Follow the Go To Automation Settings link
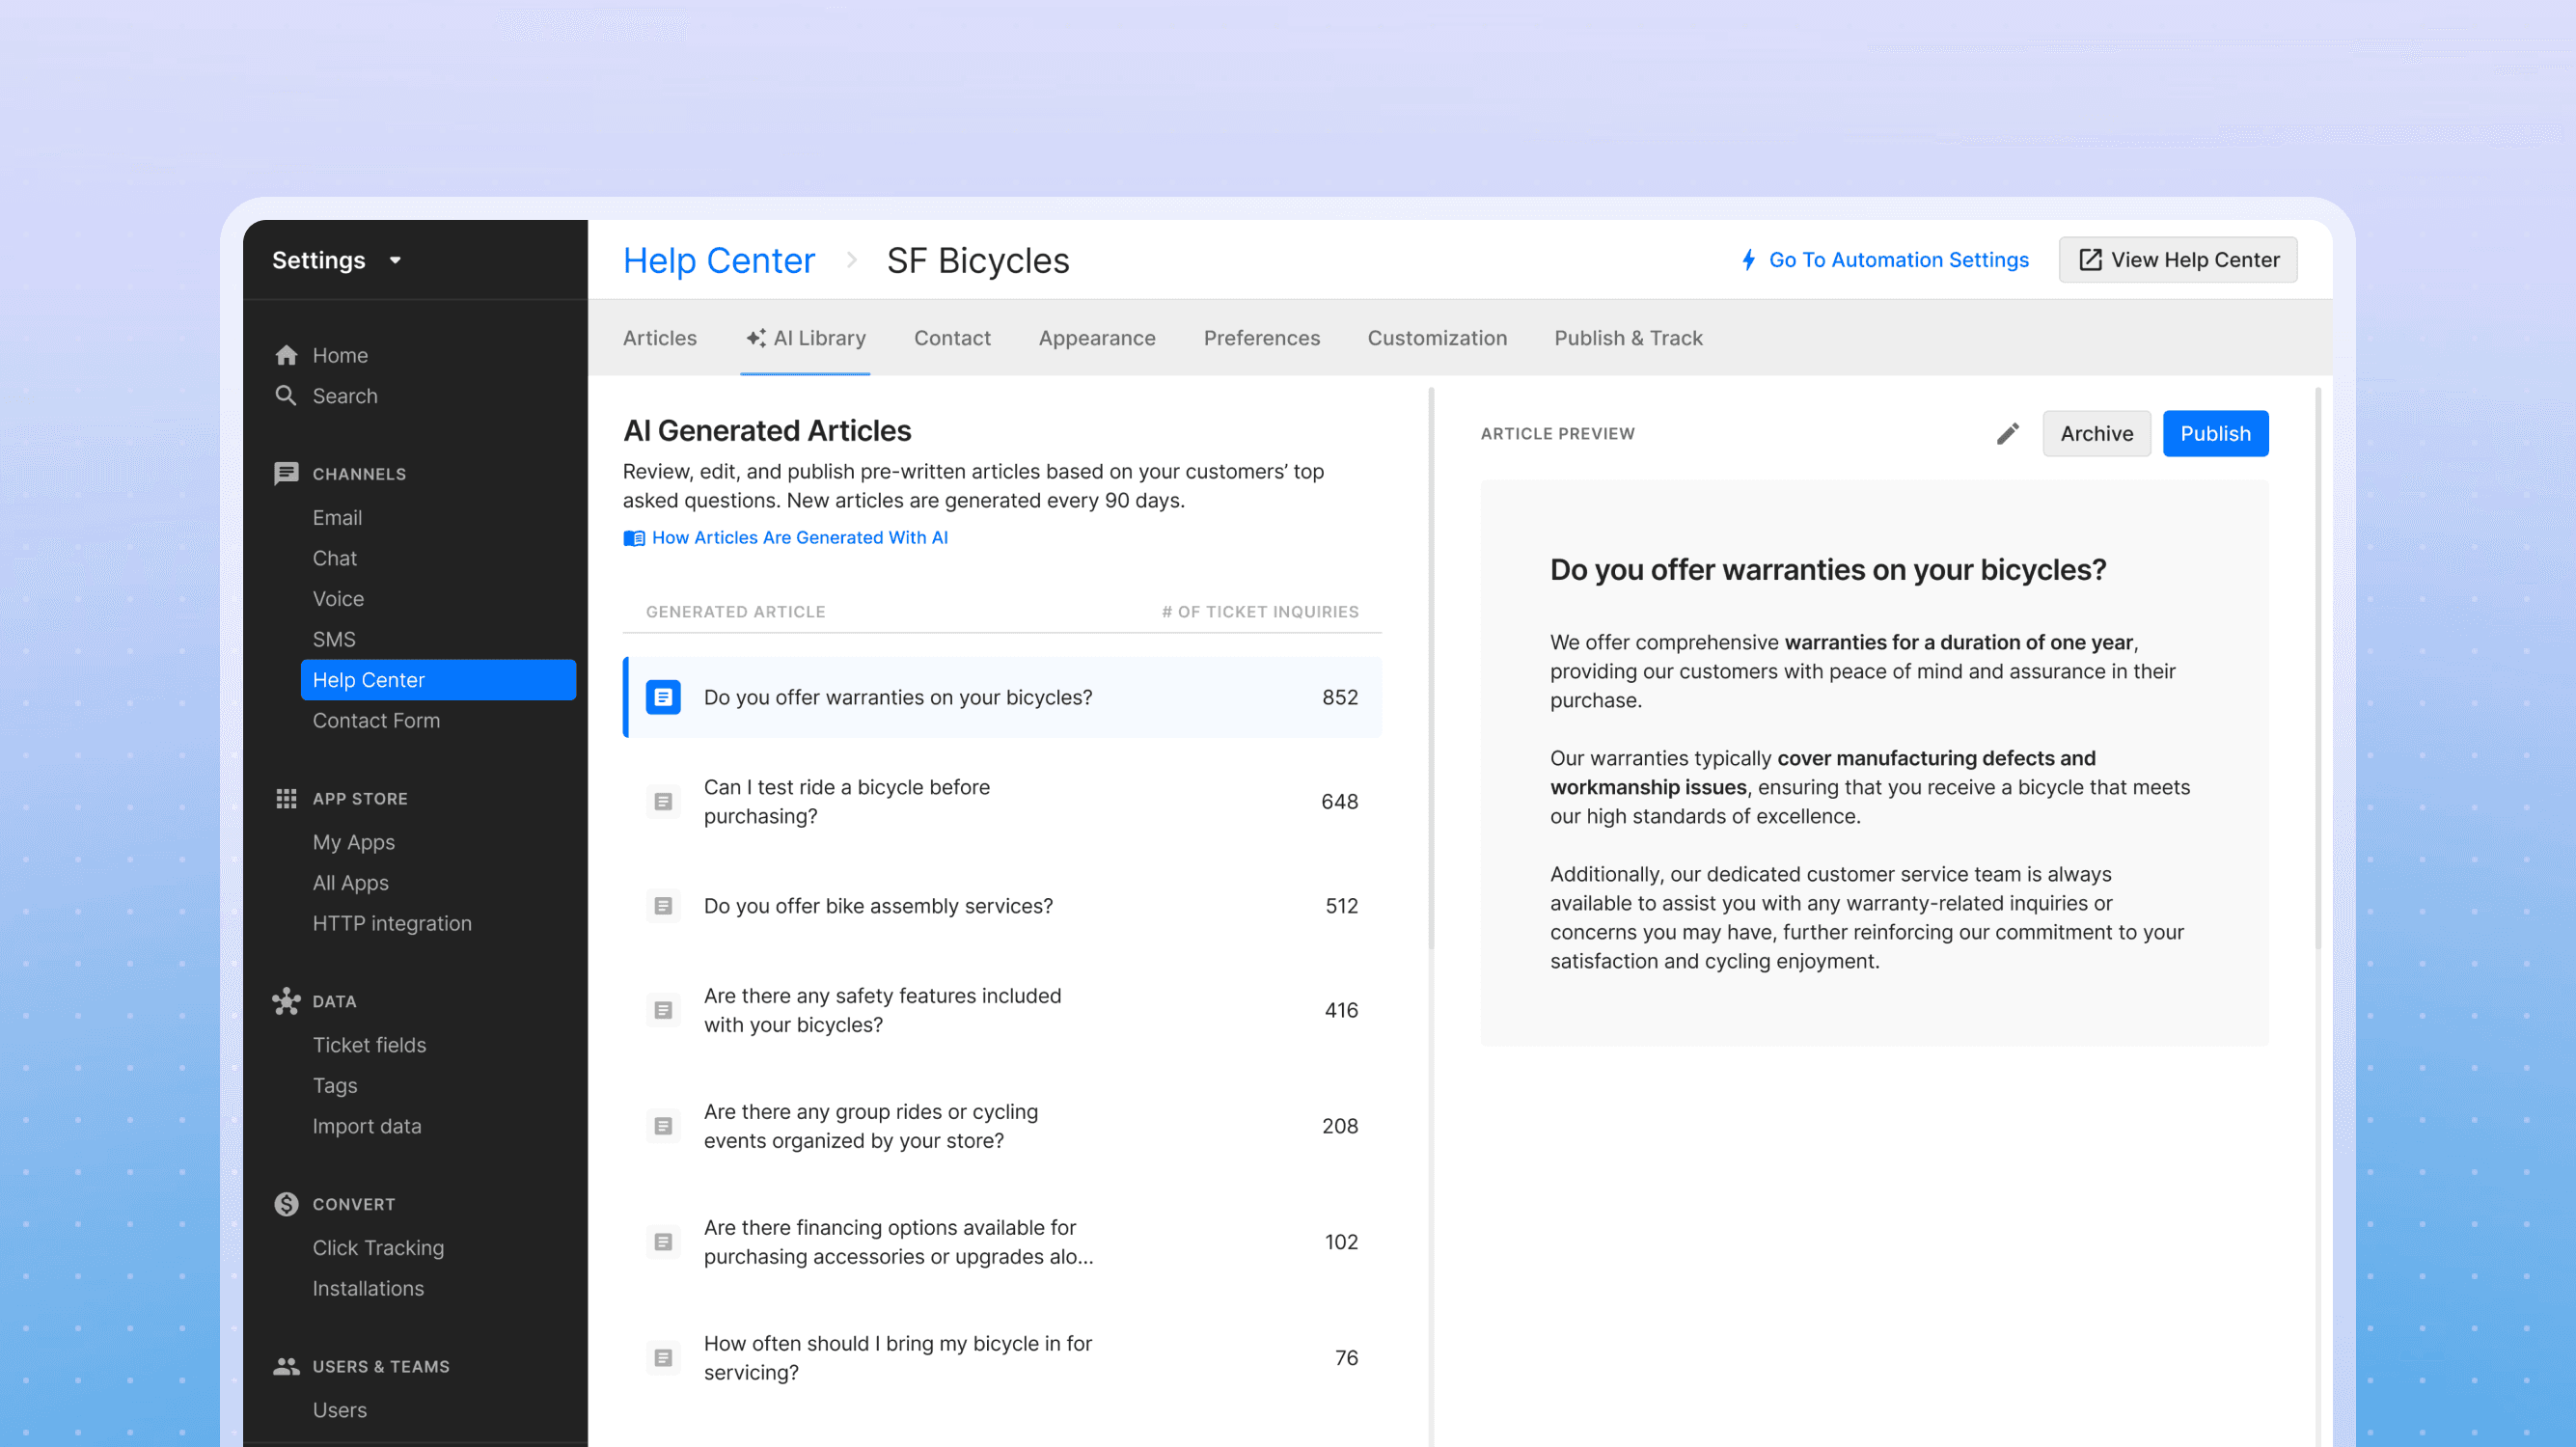The width and height of the screenshot is (2576, 1447). (1898, 260)
